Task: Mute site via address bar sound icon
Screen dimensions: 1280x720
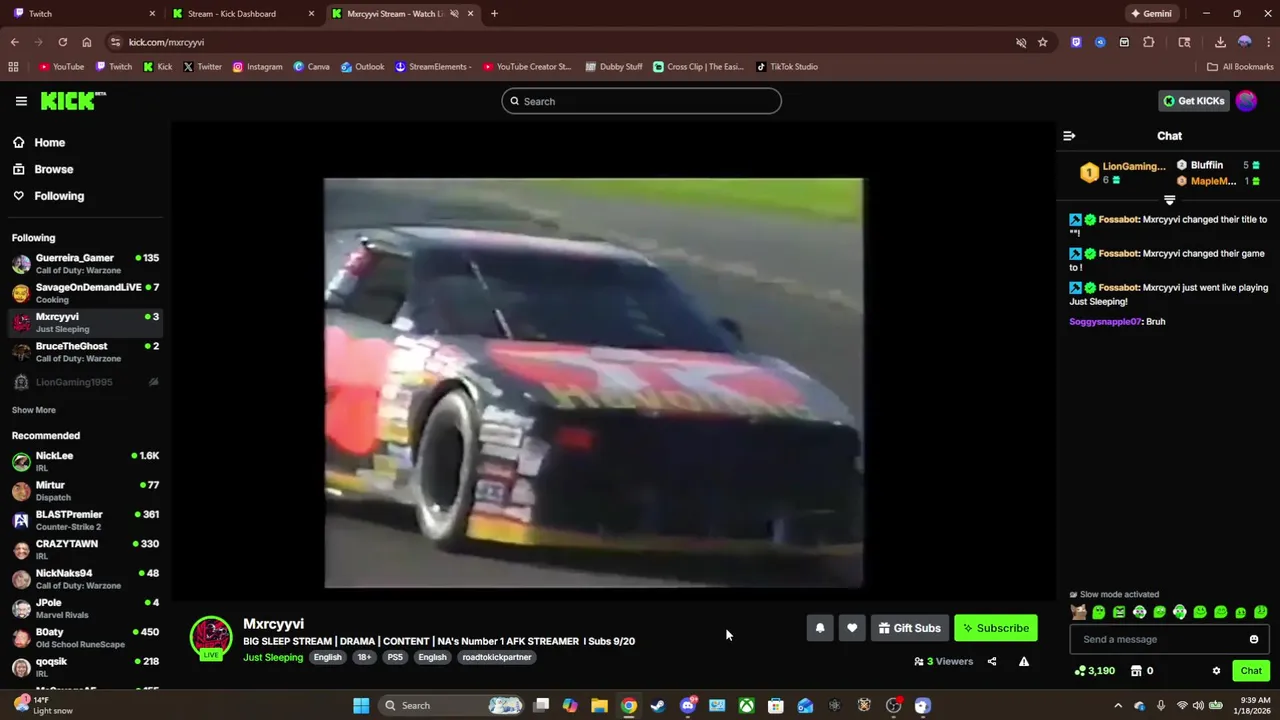Action: click(x=1021, y=42)
